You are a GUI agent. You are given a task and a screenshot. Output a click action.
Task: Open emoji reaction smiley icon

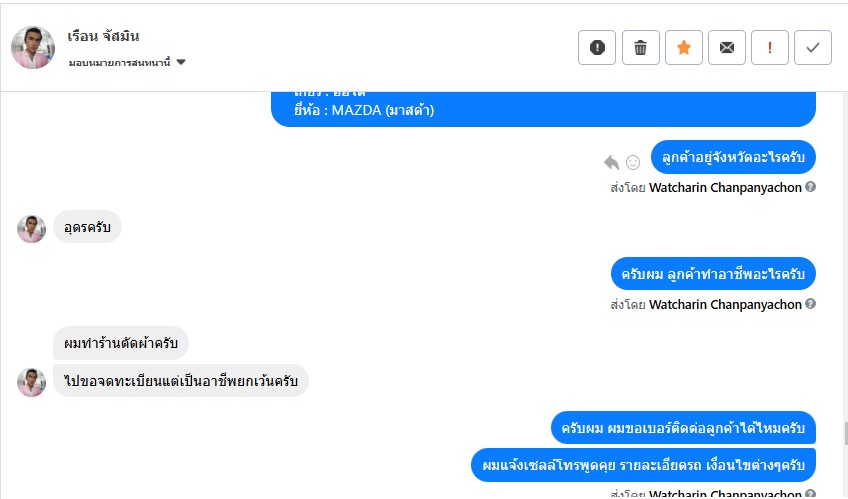(x=633, y=162)
